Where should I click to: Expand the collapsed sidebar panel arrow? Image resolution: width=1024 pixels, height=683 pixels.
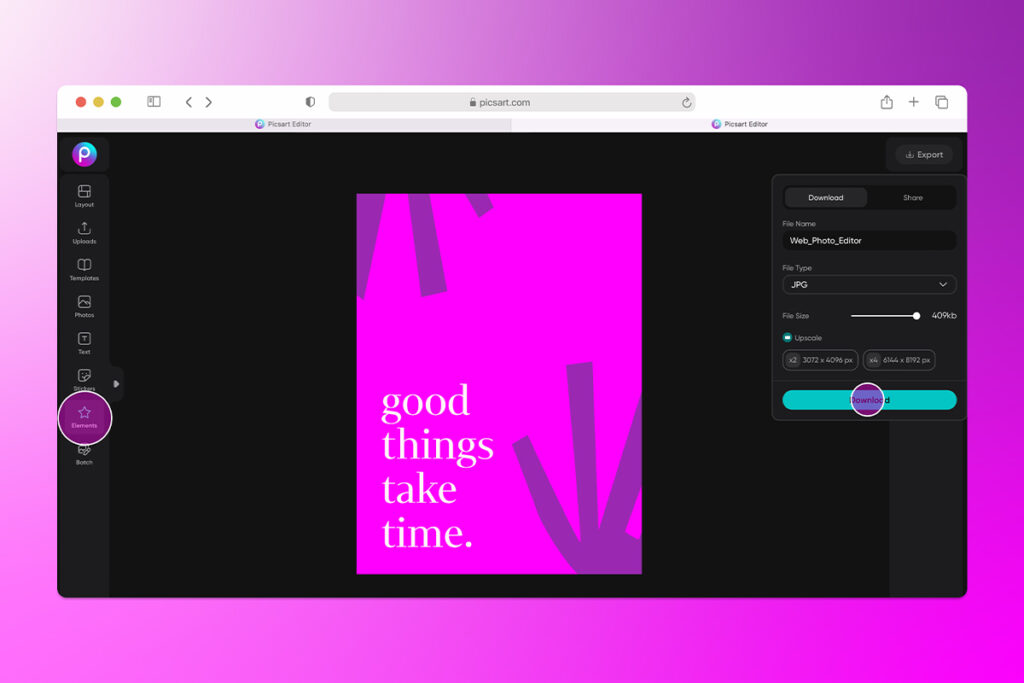click(117, 383)
